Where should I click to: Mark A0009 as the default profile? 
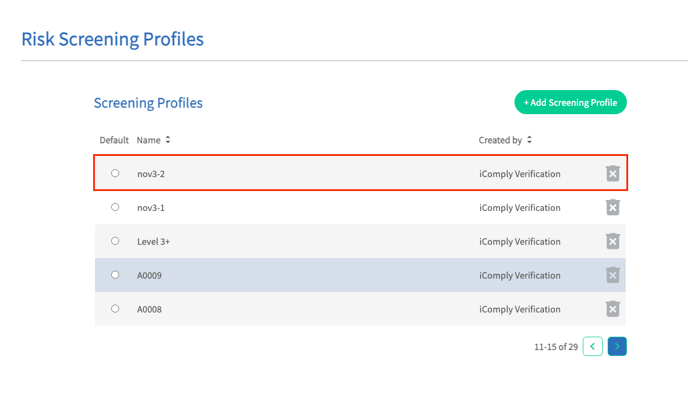coord(115,275)
